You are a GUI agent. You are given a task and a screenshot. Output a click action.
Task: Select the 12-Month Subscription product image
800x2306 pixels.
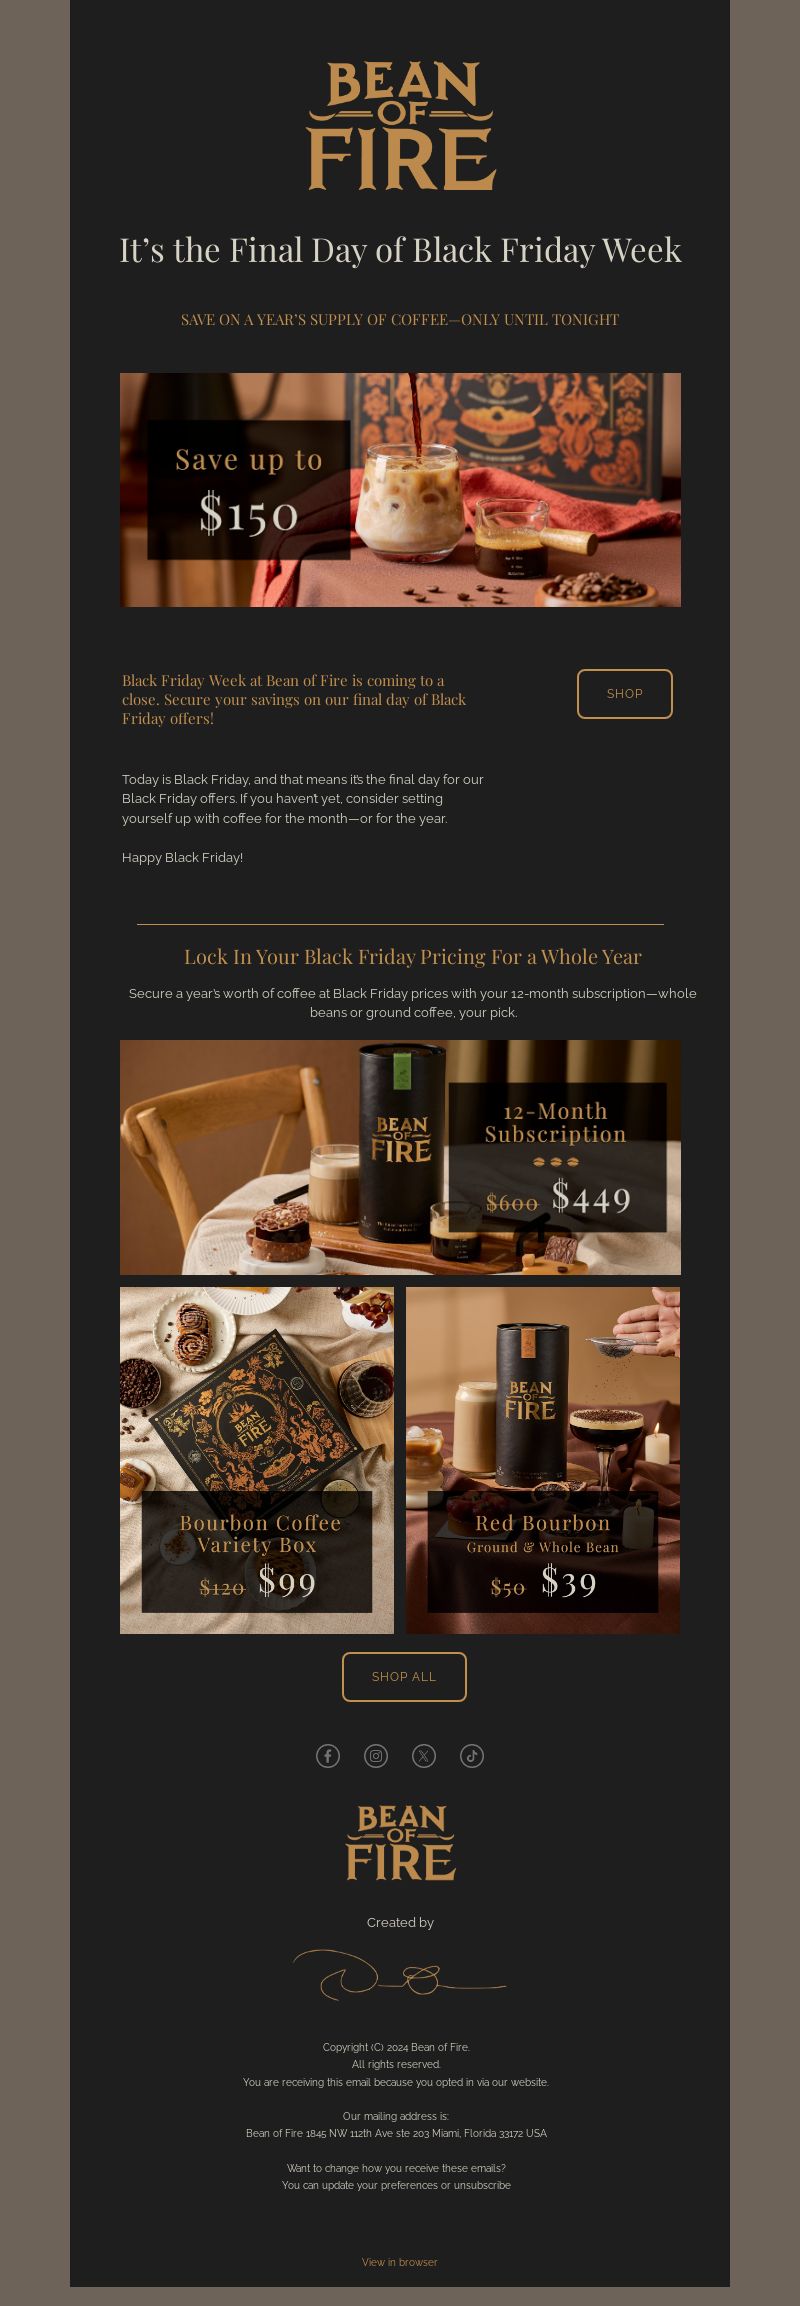coord(400,1157)
